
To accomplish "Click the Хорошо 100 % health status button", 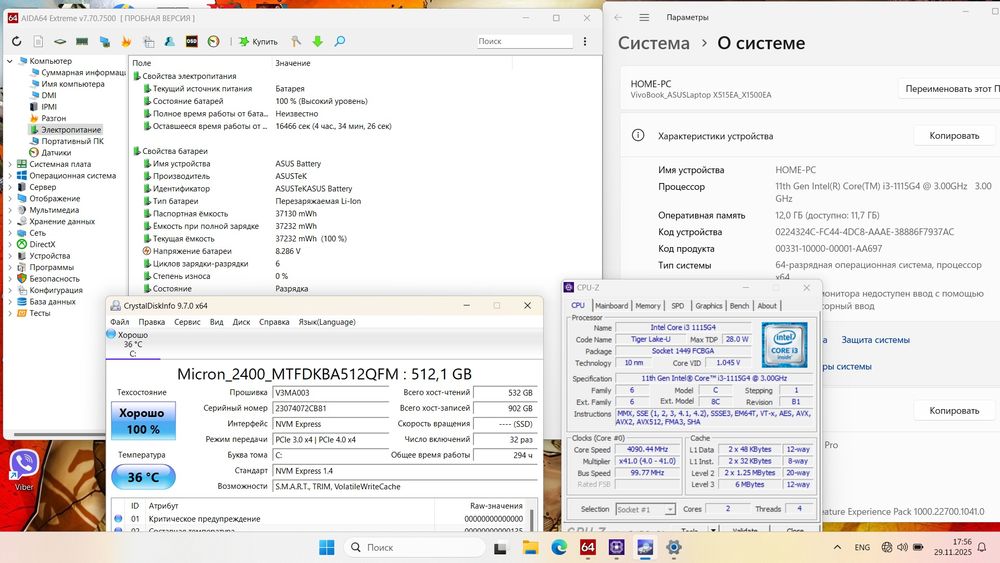I will pos(143,421).
